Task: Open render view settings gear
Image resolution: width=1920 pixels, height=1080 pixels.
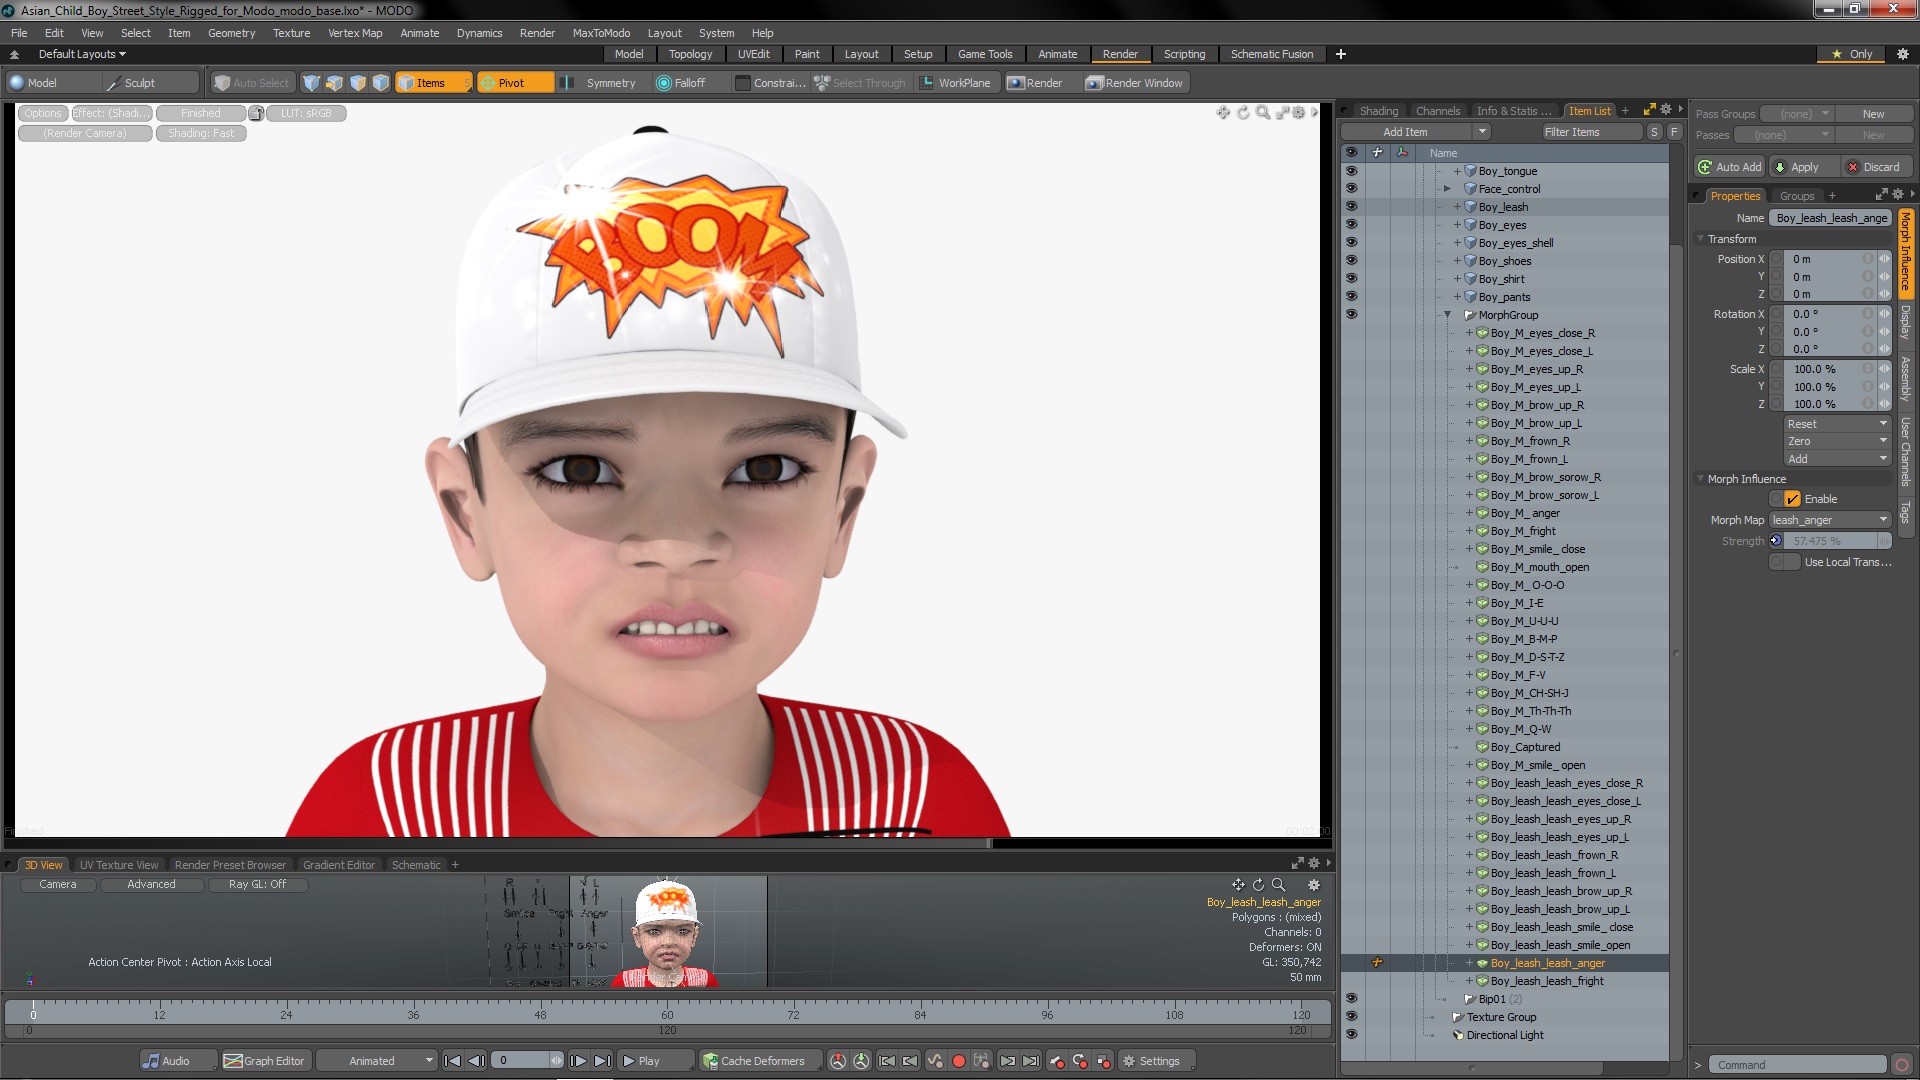Action: [1299, 113]
